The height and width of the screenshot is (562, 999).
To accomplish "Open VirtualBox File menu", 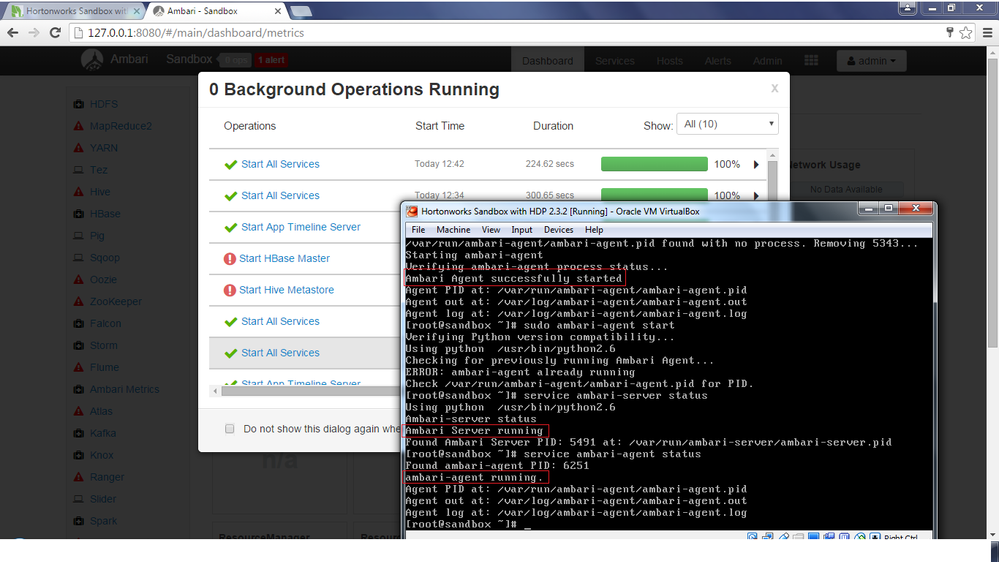I will coord(418,229).
